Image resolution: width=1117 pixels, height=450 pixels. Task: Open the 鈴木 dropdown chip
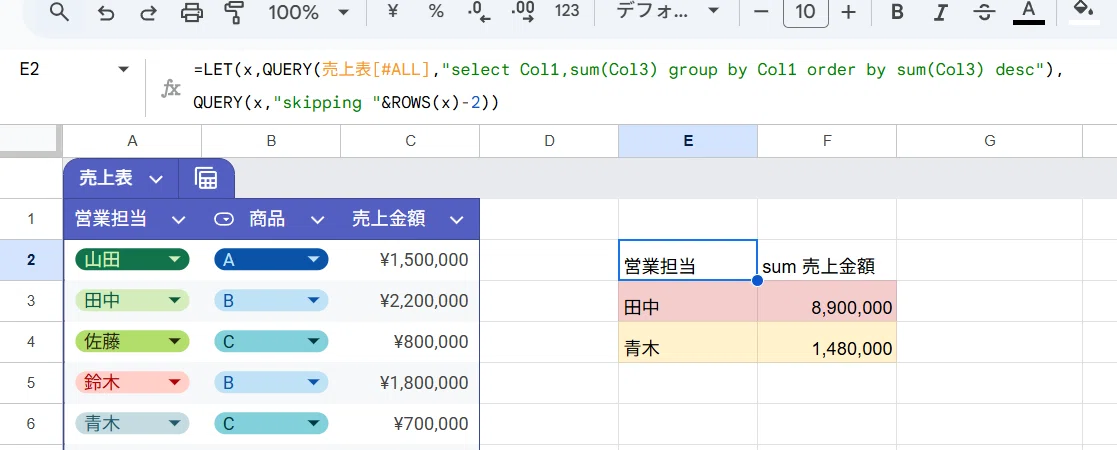coord(132,383)
